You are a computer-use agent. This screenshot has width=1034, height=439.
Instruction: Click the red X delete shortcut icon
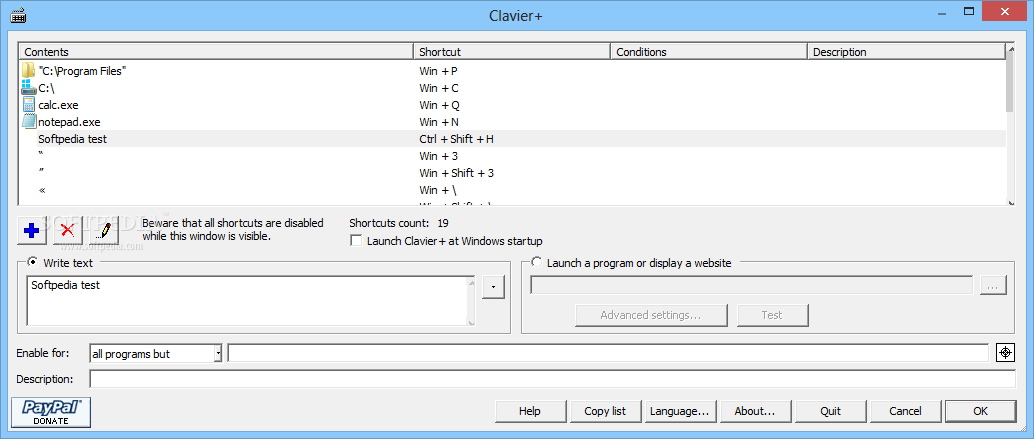[67, 230]
